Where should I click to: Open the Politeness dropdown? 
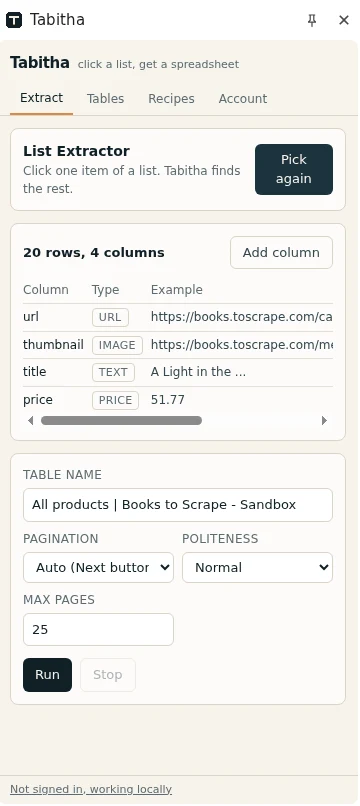coord(257,567)
